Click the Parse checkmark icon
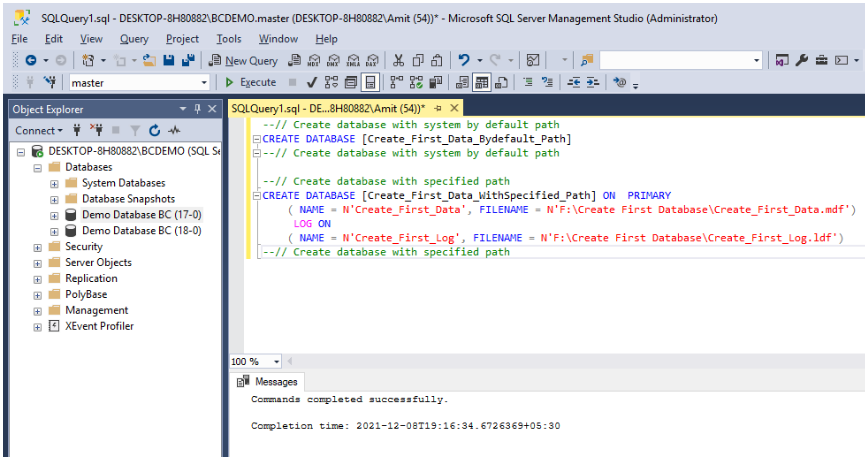Screen dimensions: 865x457 pyautogui.click(x=312, y=82)
